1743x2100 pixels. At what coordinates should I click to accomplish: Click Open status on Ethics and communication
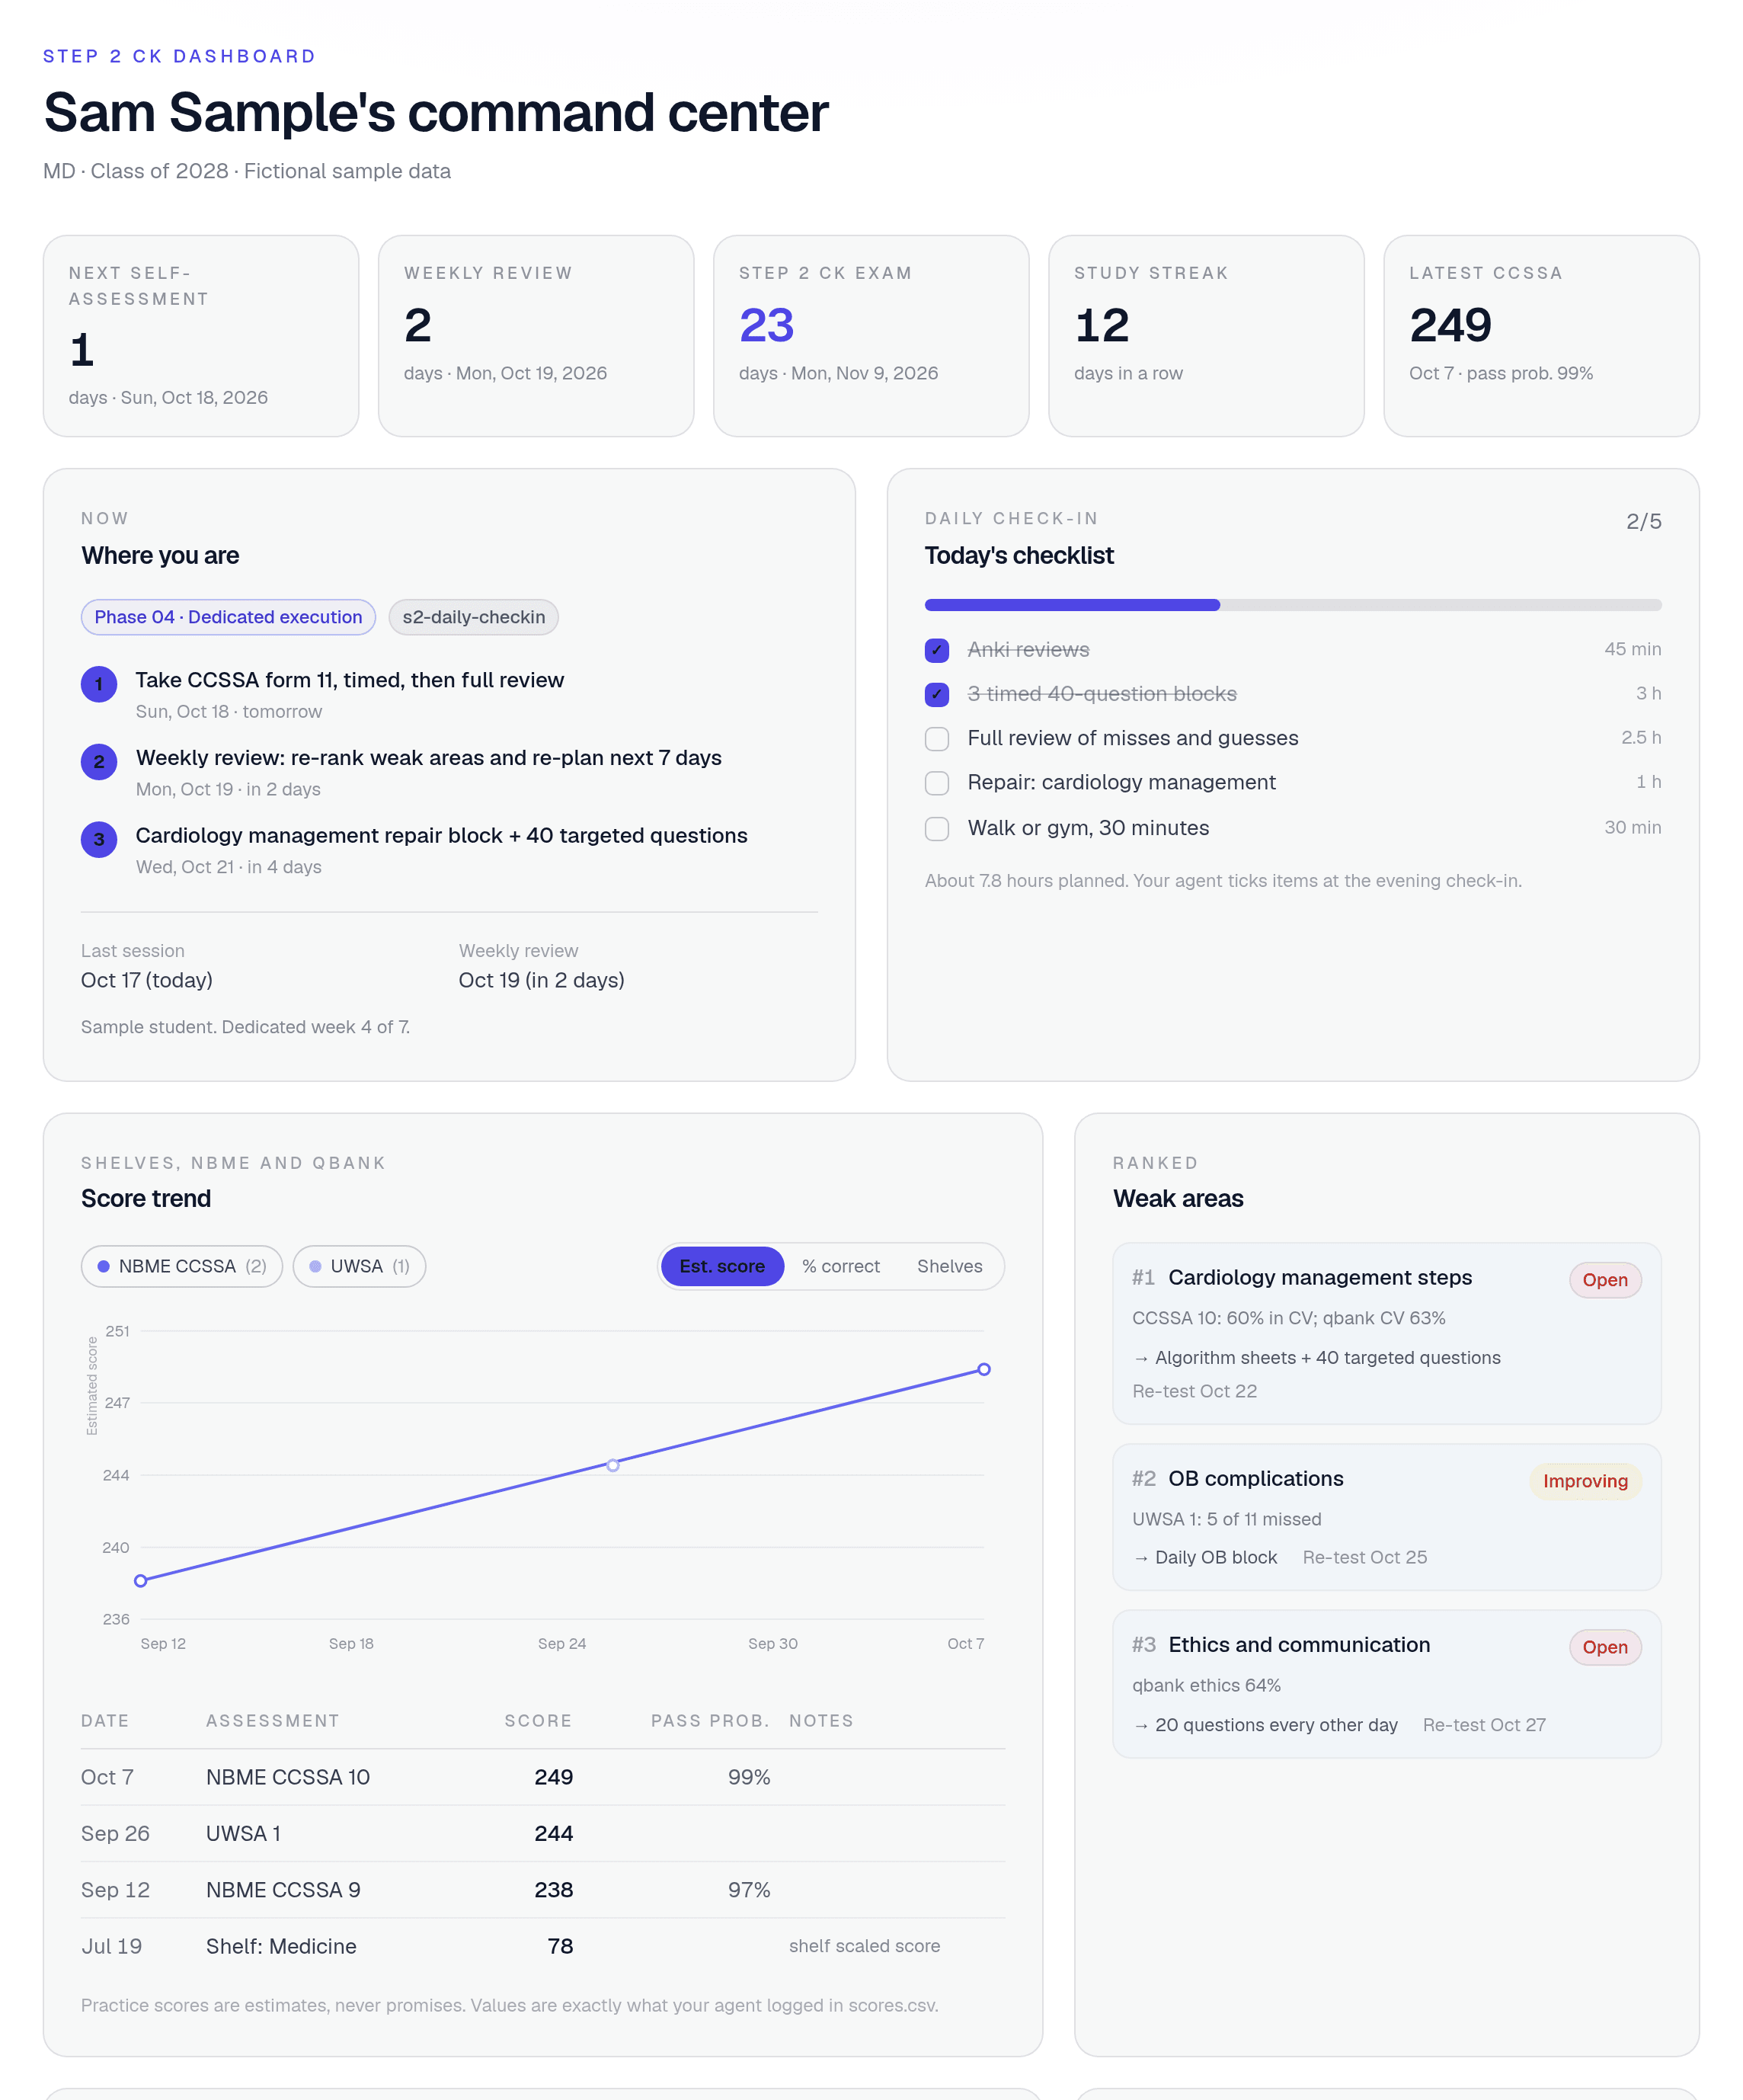pyautogui.click(x=1605, y=1647)
